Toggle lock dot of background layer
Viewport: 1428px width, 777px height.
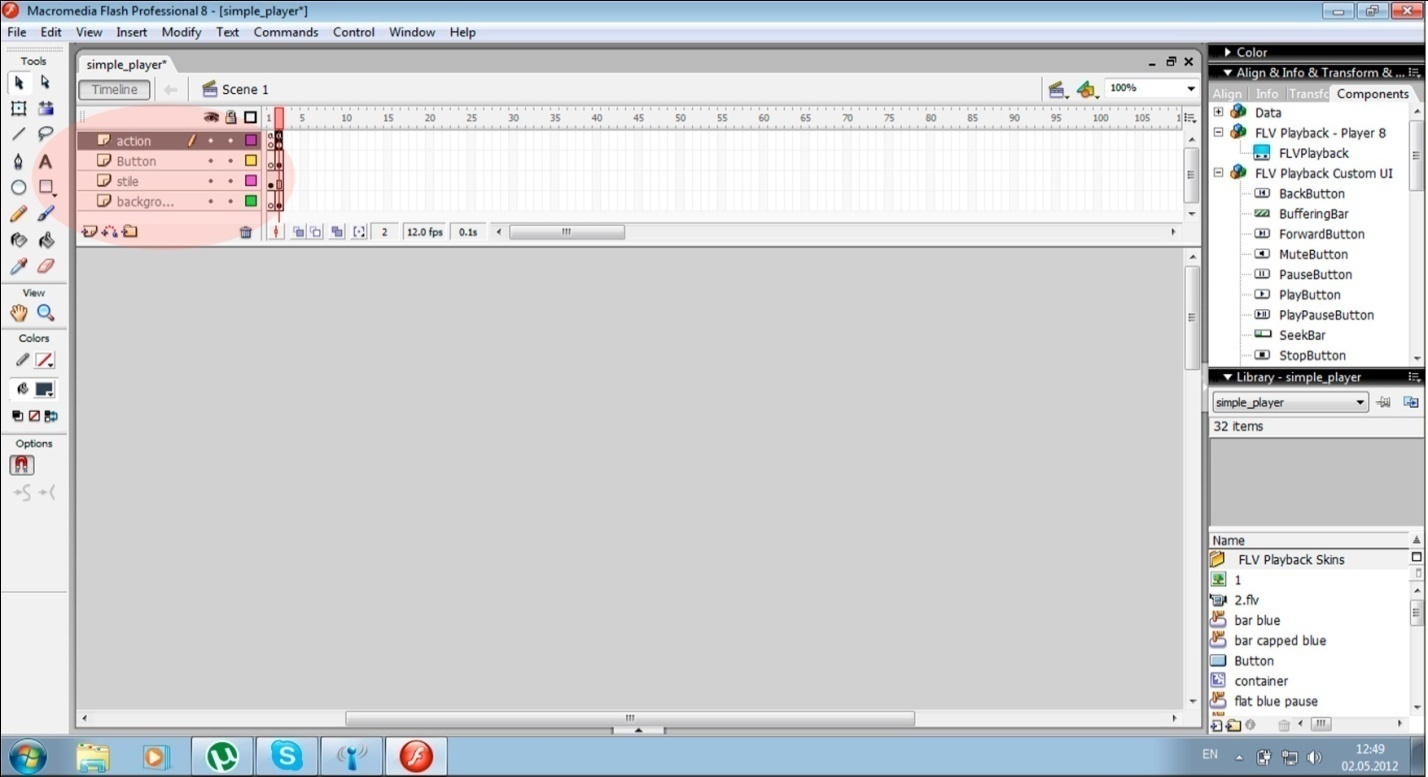[231, 201]
